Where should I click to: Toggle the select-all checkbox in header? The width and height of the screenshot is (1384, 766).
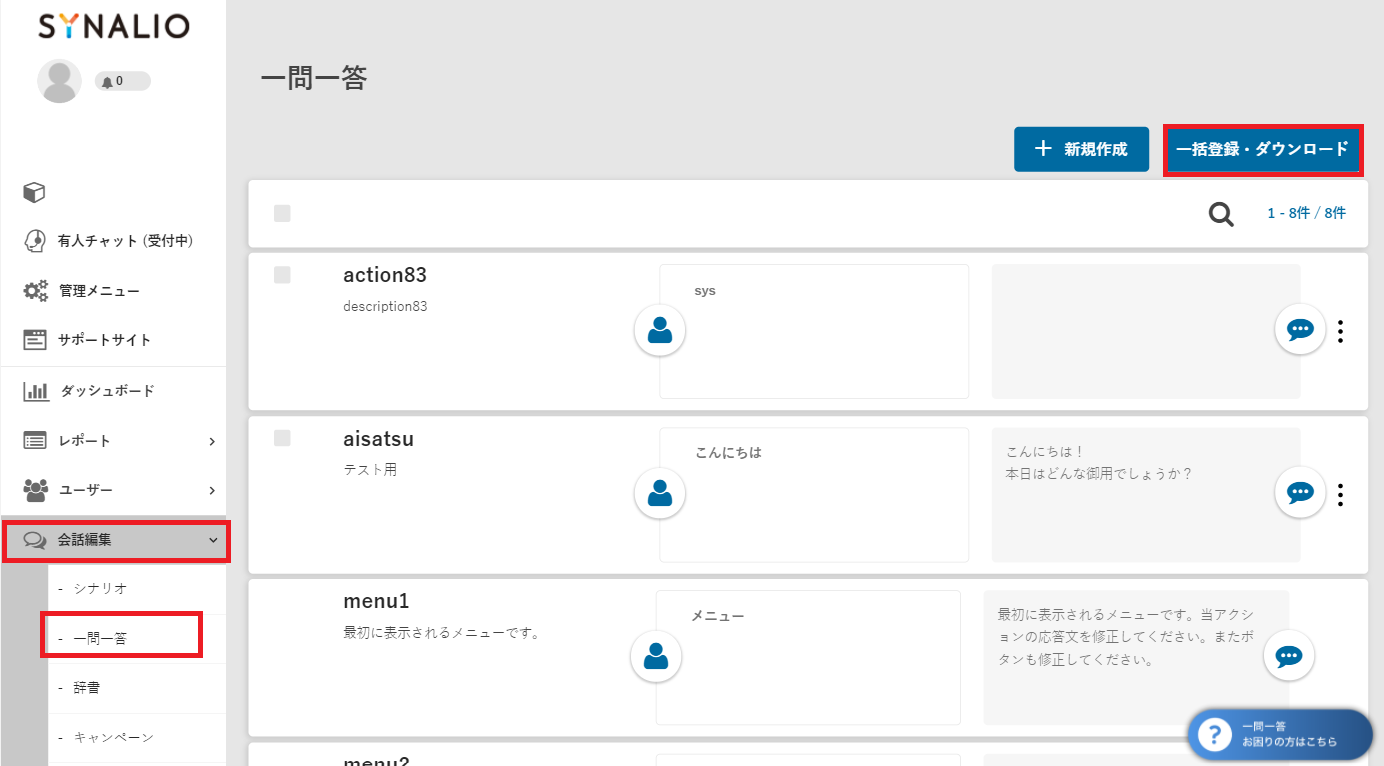point(282,213)
